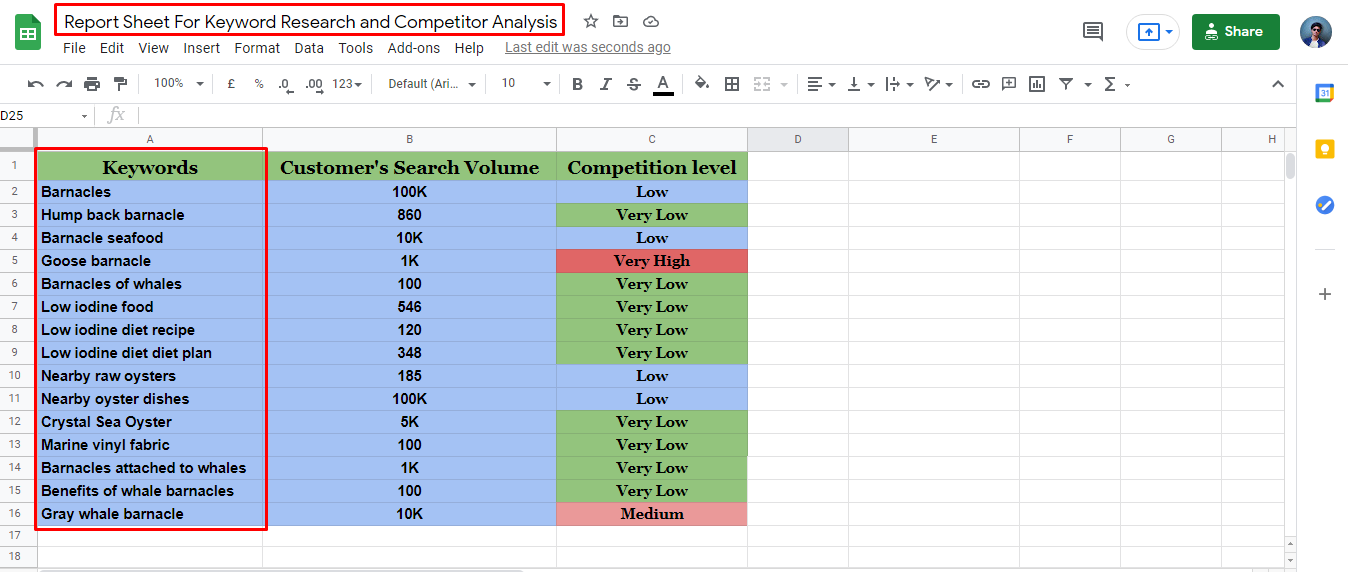1348x572 pixels.
Task: Open the borders tool
Action: pyautogui.click(x=732, y=84)
